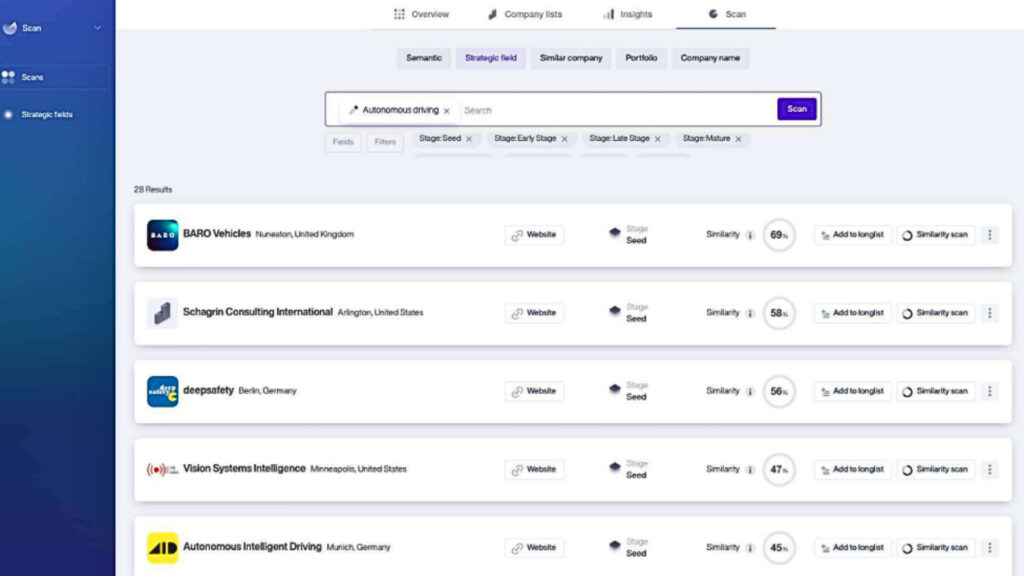
Task: Expand the Scan dropdown in the sidebar
Action: click(x=97, y=28)
